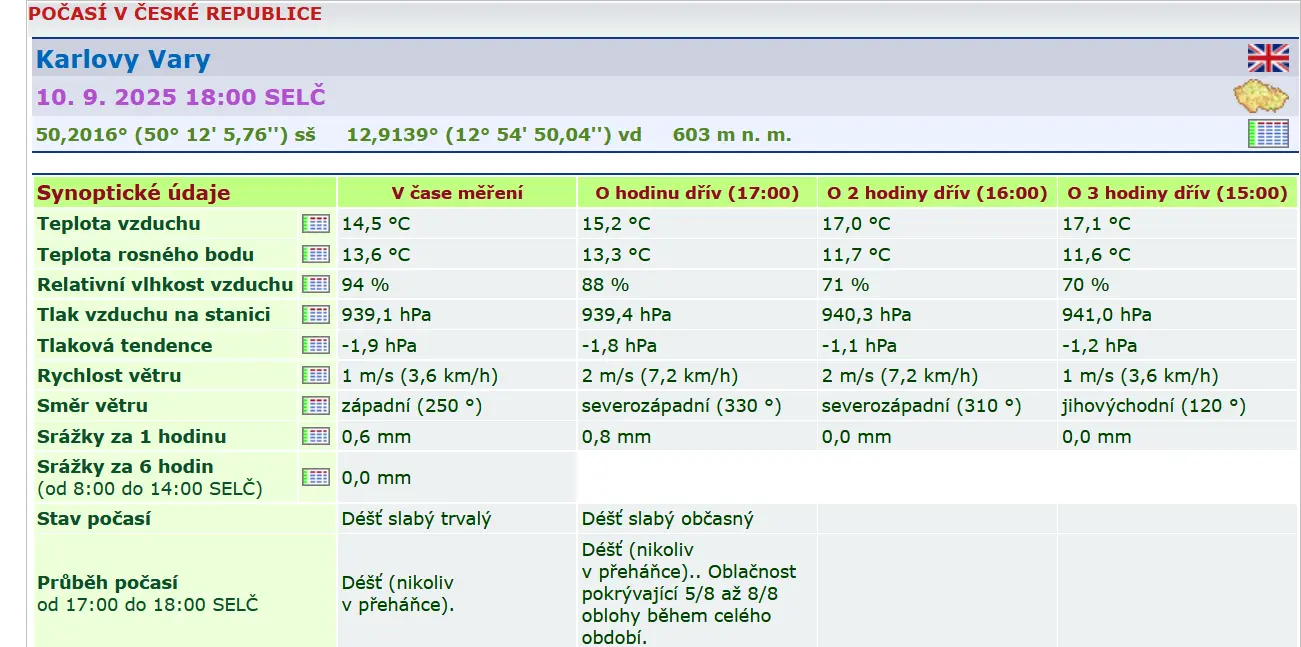Open table icon for Směr větru
This screenshot has height=647, width=1301.
[315, 406]
